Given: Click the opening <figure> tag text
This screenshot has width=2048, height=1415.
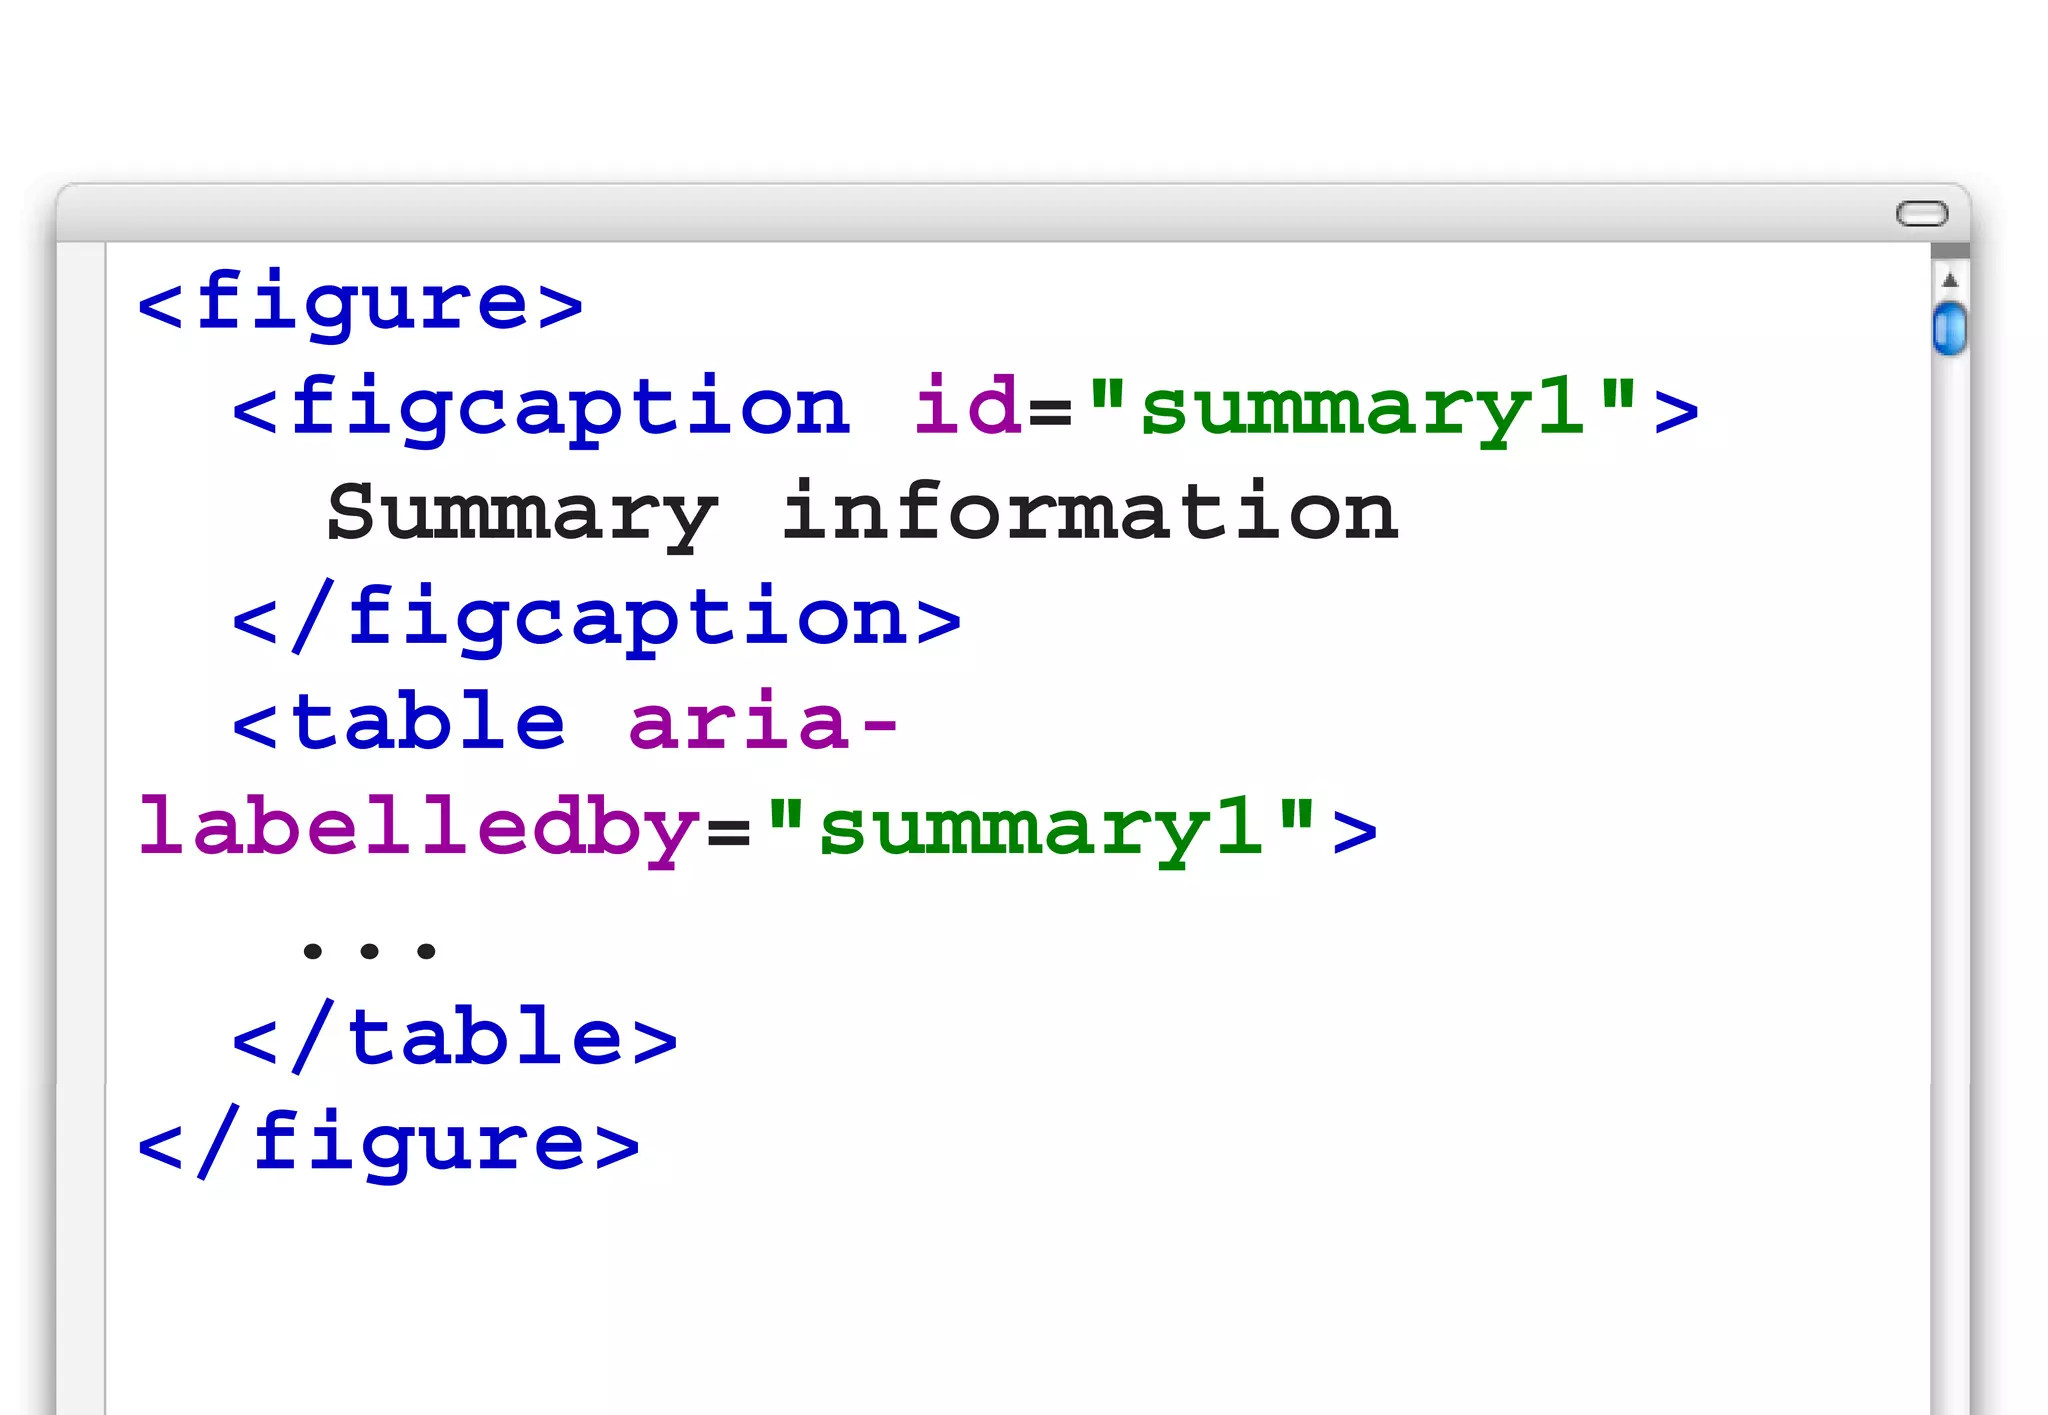Looking at the screenshot, I should (360, 303).
